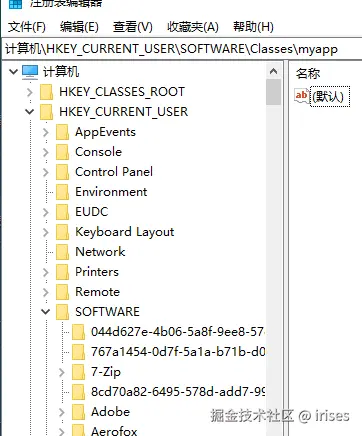
Task: Click the string value ab icon
Action: coord(302,96)
